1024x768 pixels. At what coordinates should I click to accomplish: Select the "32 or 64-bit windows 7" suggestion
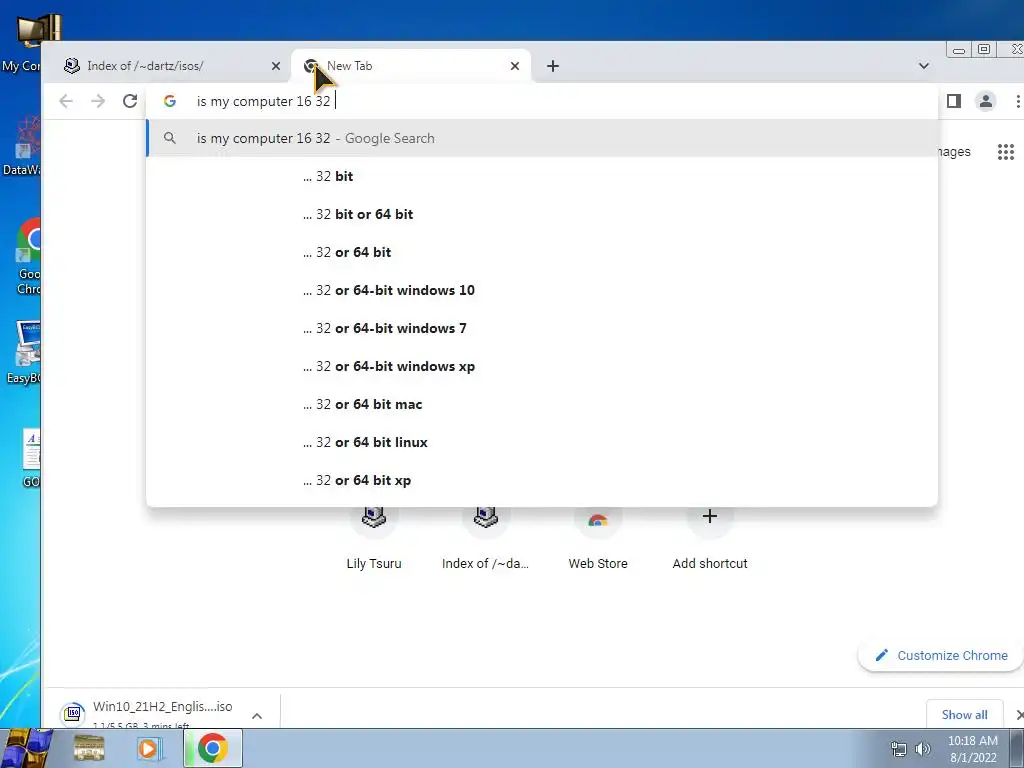(x=542, y=328)
